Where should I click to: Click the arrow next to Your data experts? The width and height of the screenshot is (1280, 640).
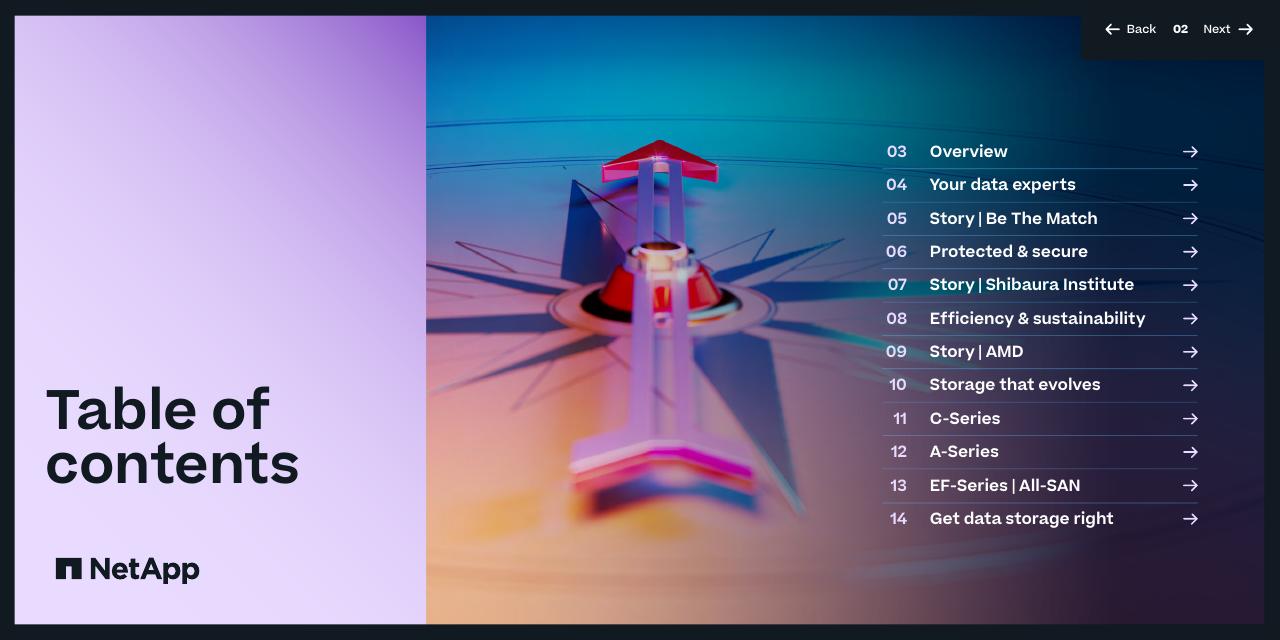click(1190, 185)
